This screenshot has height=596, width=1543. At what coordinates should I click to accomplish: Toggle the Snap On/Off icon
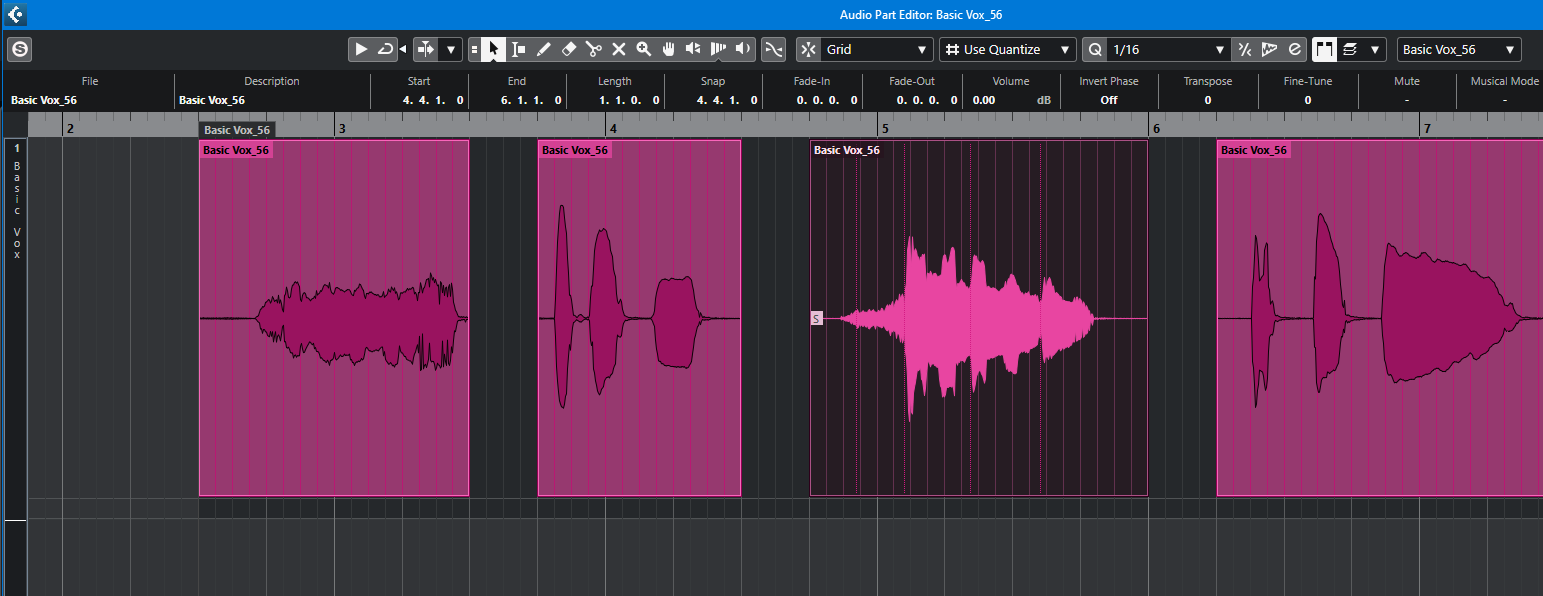(x=808, y=49)
